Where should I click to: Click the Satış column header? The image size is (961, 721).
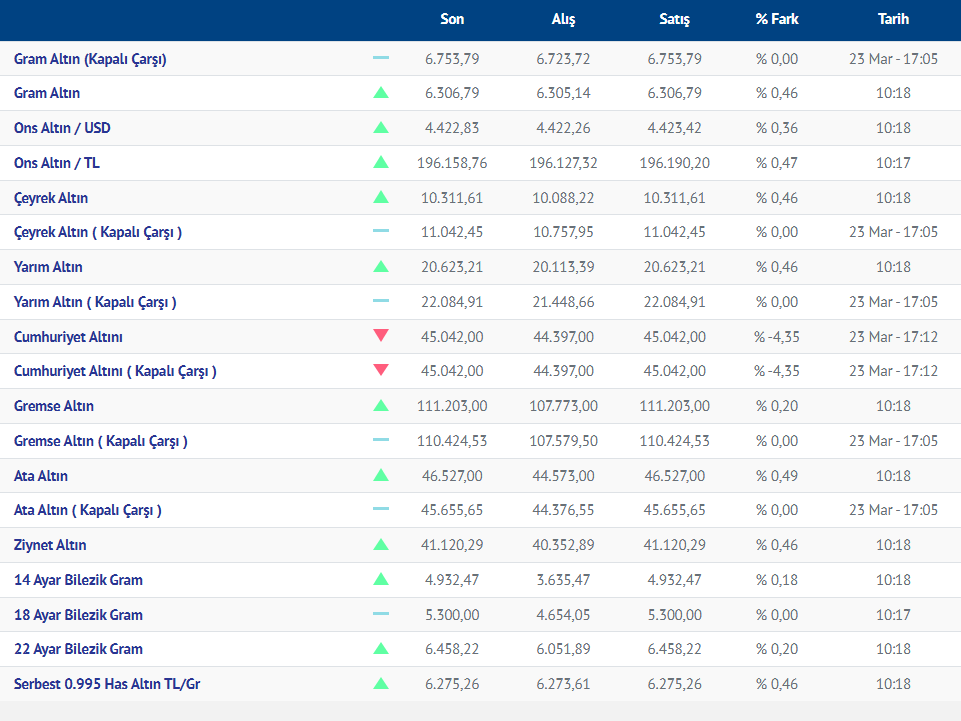click(x=674, y=19)
